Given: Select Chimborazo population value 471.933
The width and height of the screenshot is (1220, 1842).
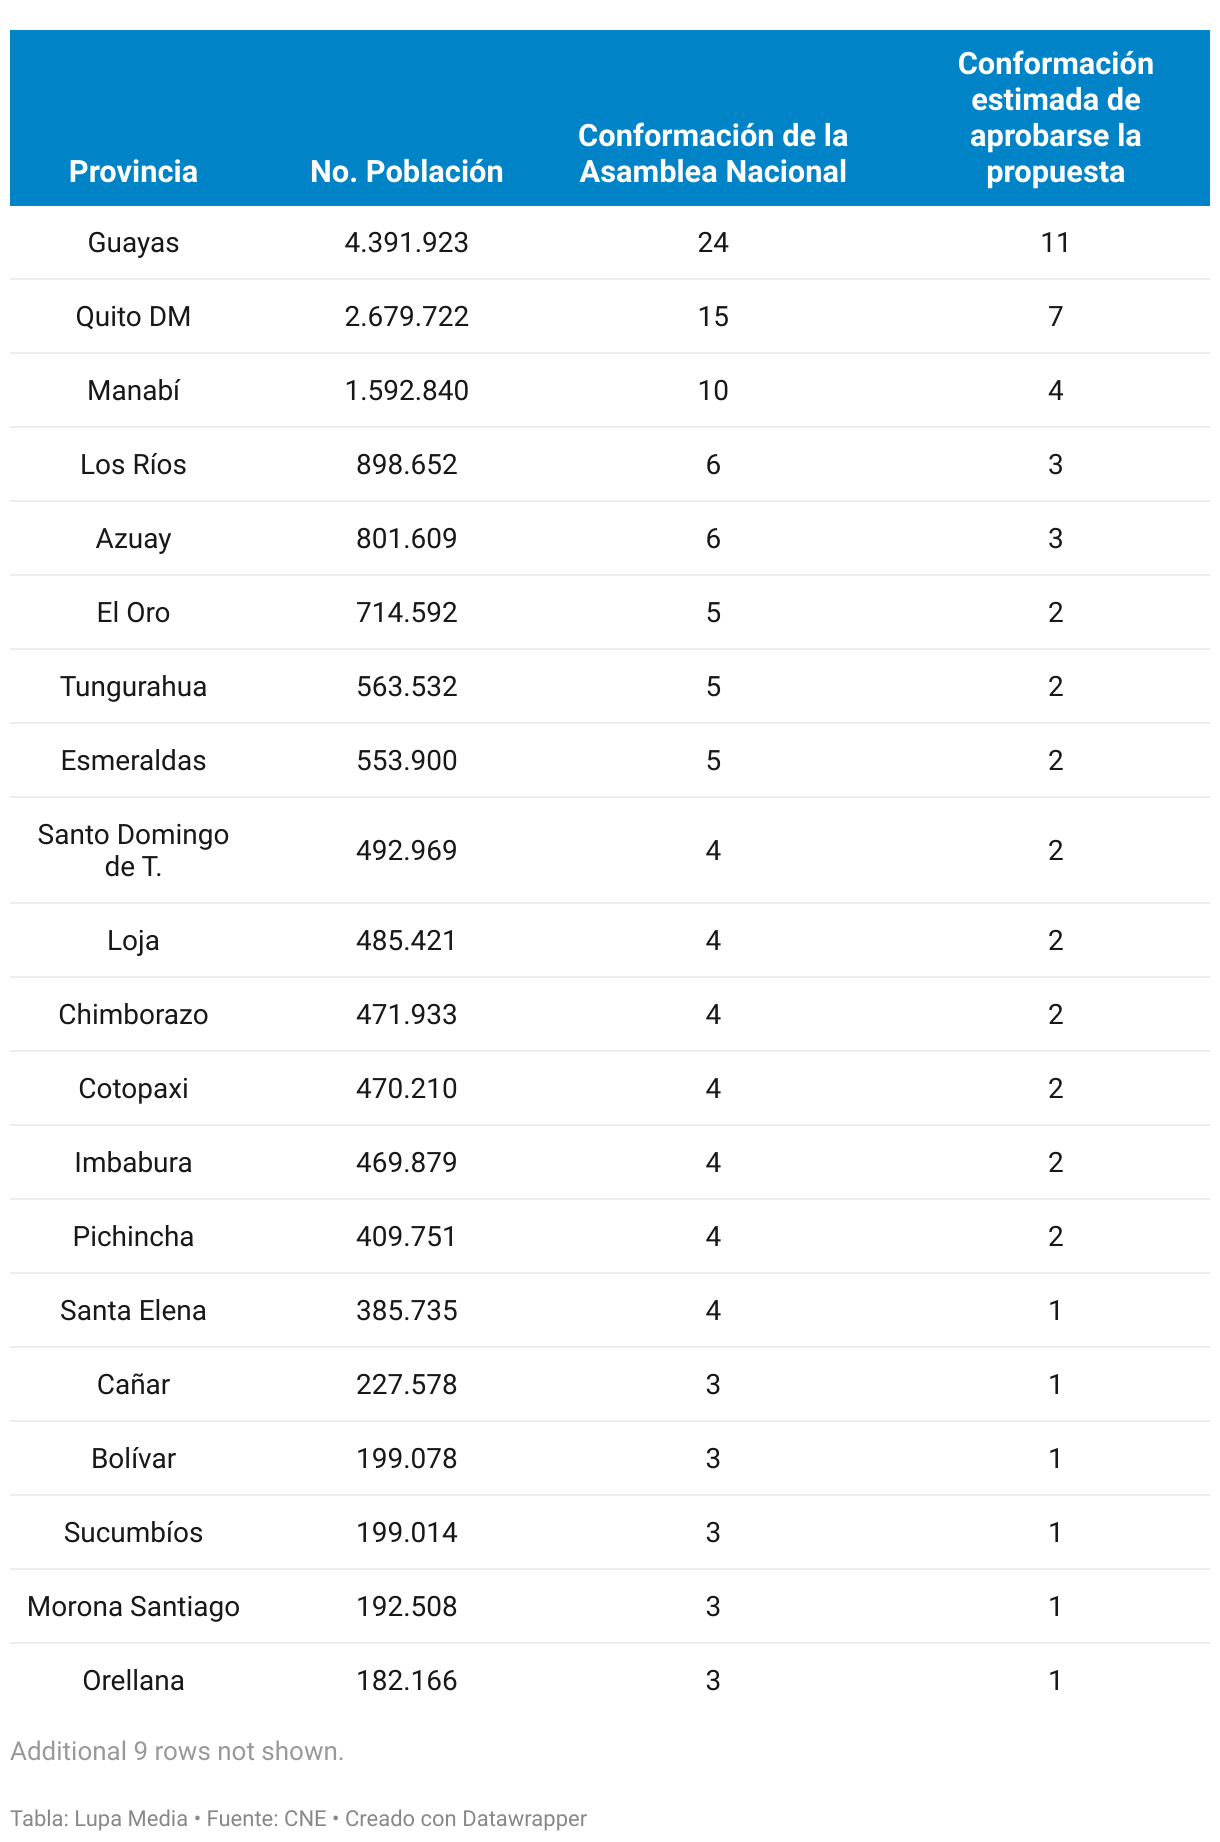Looking at the screenshot, I should pyautogui.click(x=406, y=1015).
